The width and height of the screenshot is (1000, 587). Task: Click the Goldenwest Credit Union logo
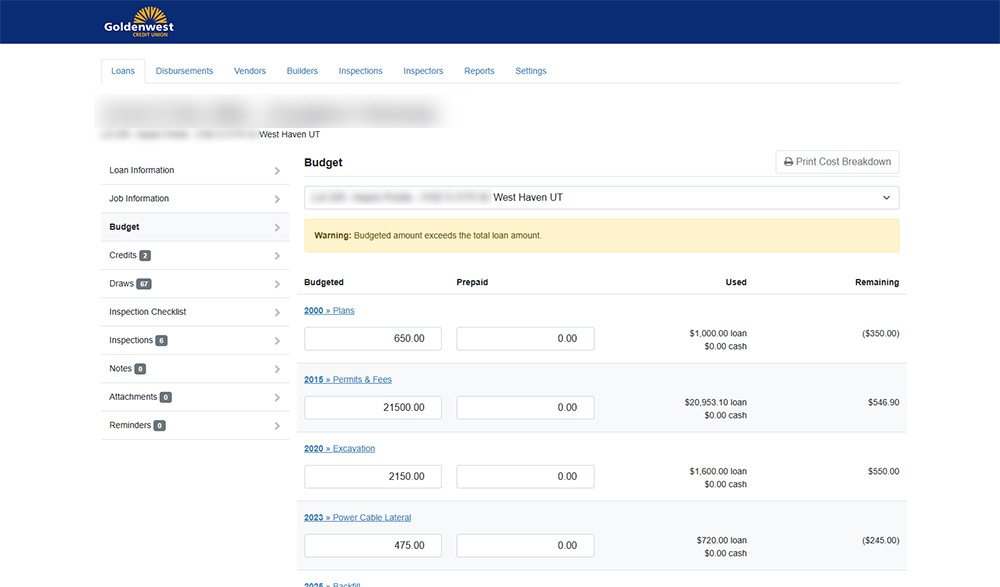coord(139,21)
